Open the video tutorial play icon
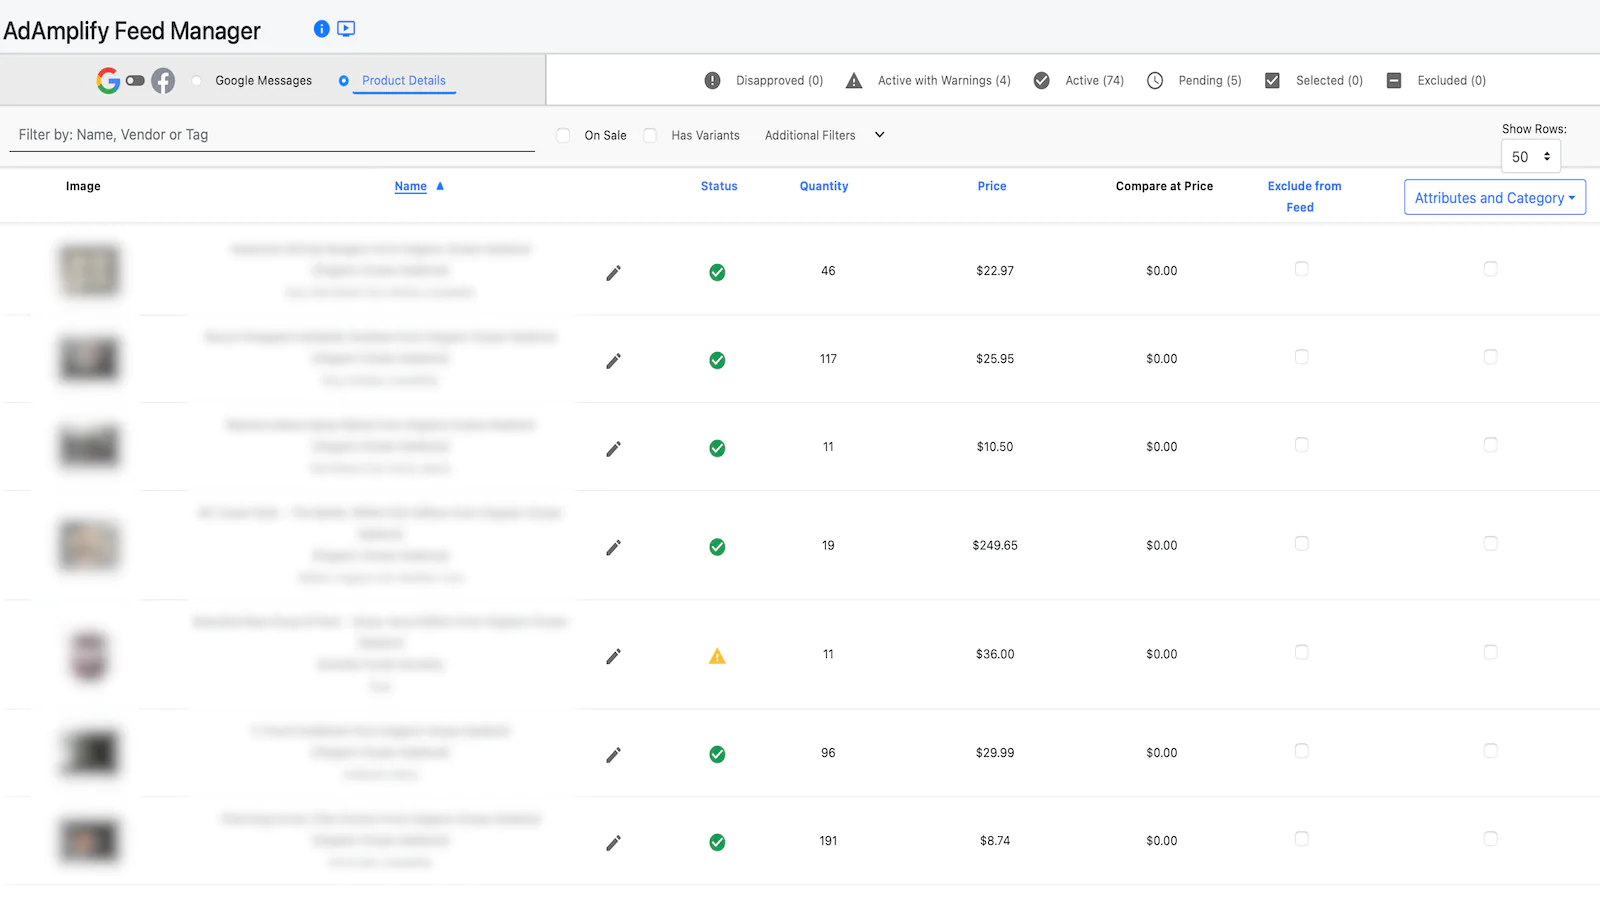1600x900 pixels. click(x=346, y=29)
